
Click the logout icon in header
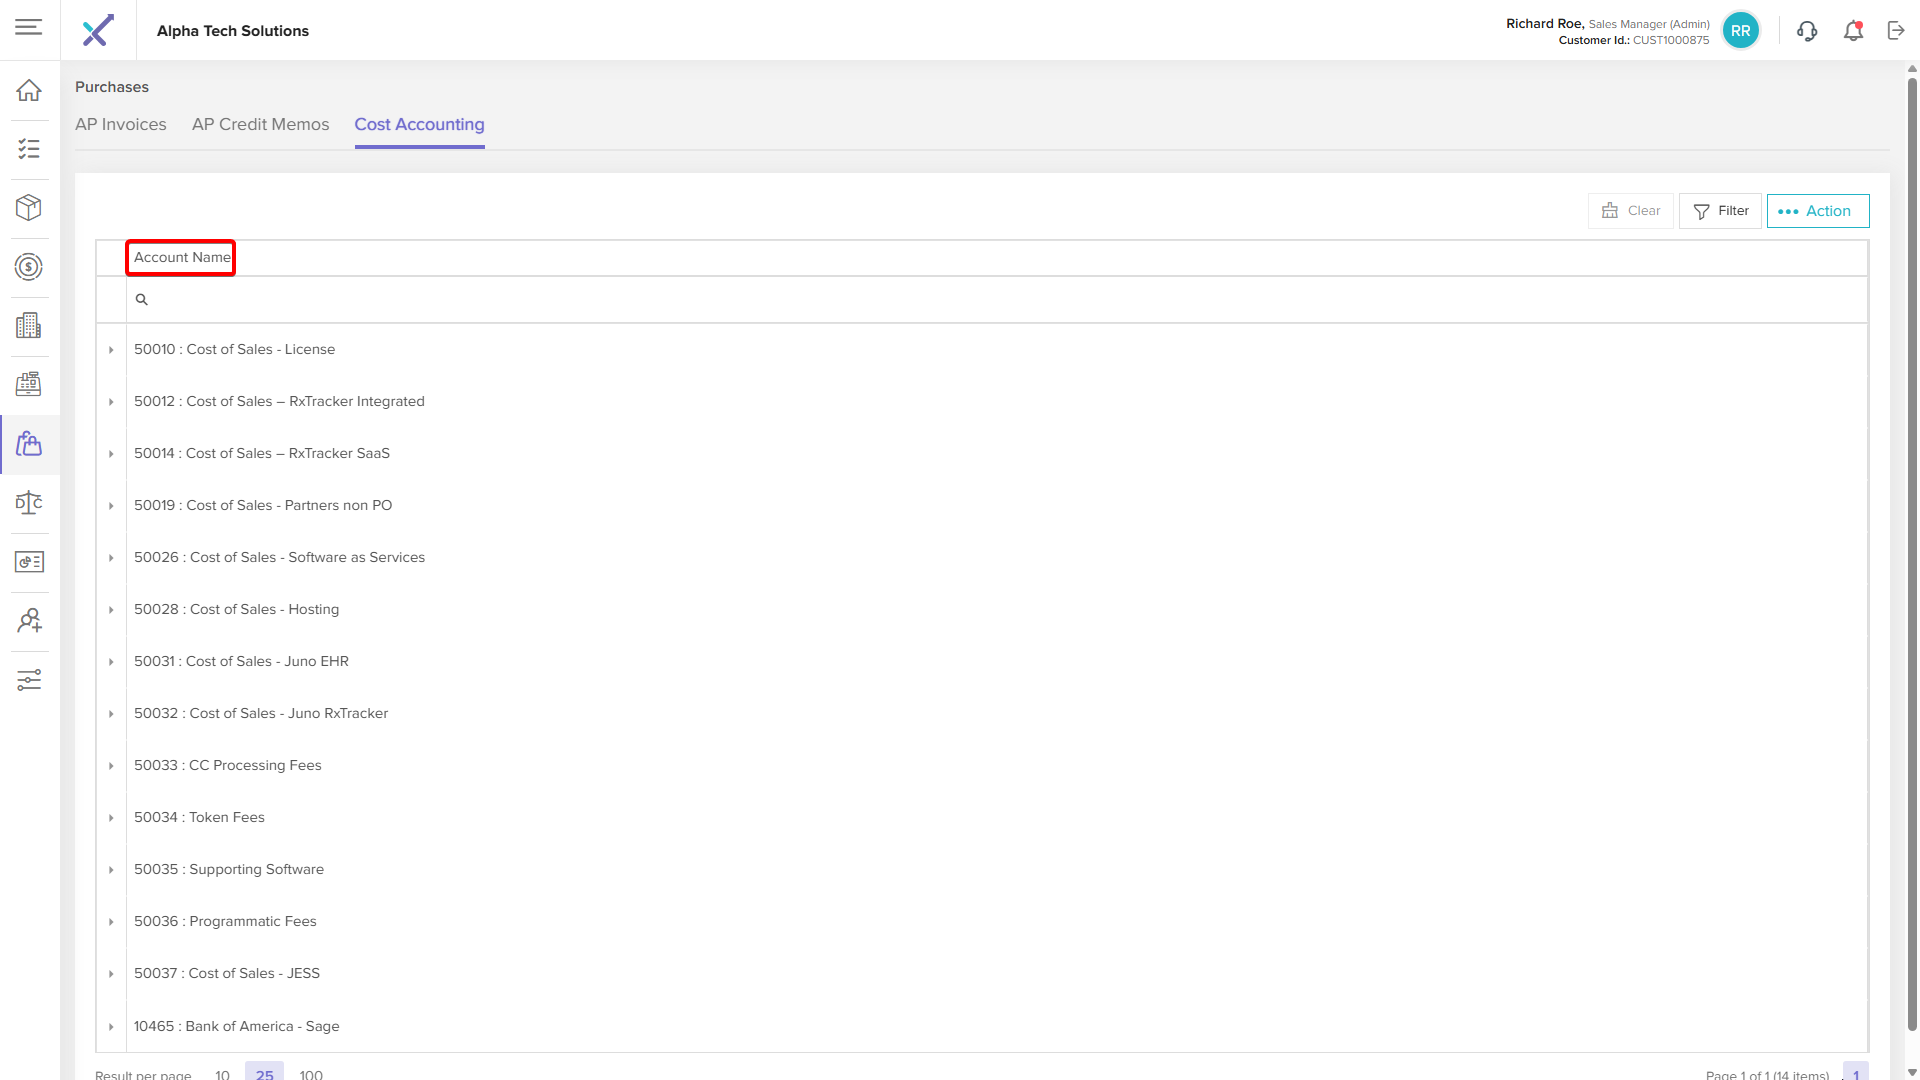(1896, 31)
